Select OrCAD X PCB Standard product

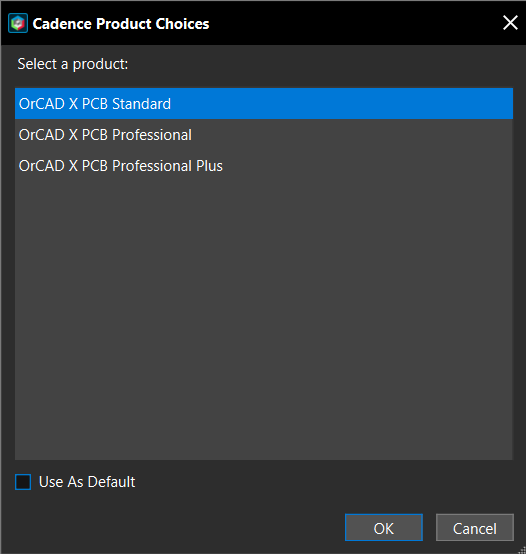tap(264, 104)
